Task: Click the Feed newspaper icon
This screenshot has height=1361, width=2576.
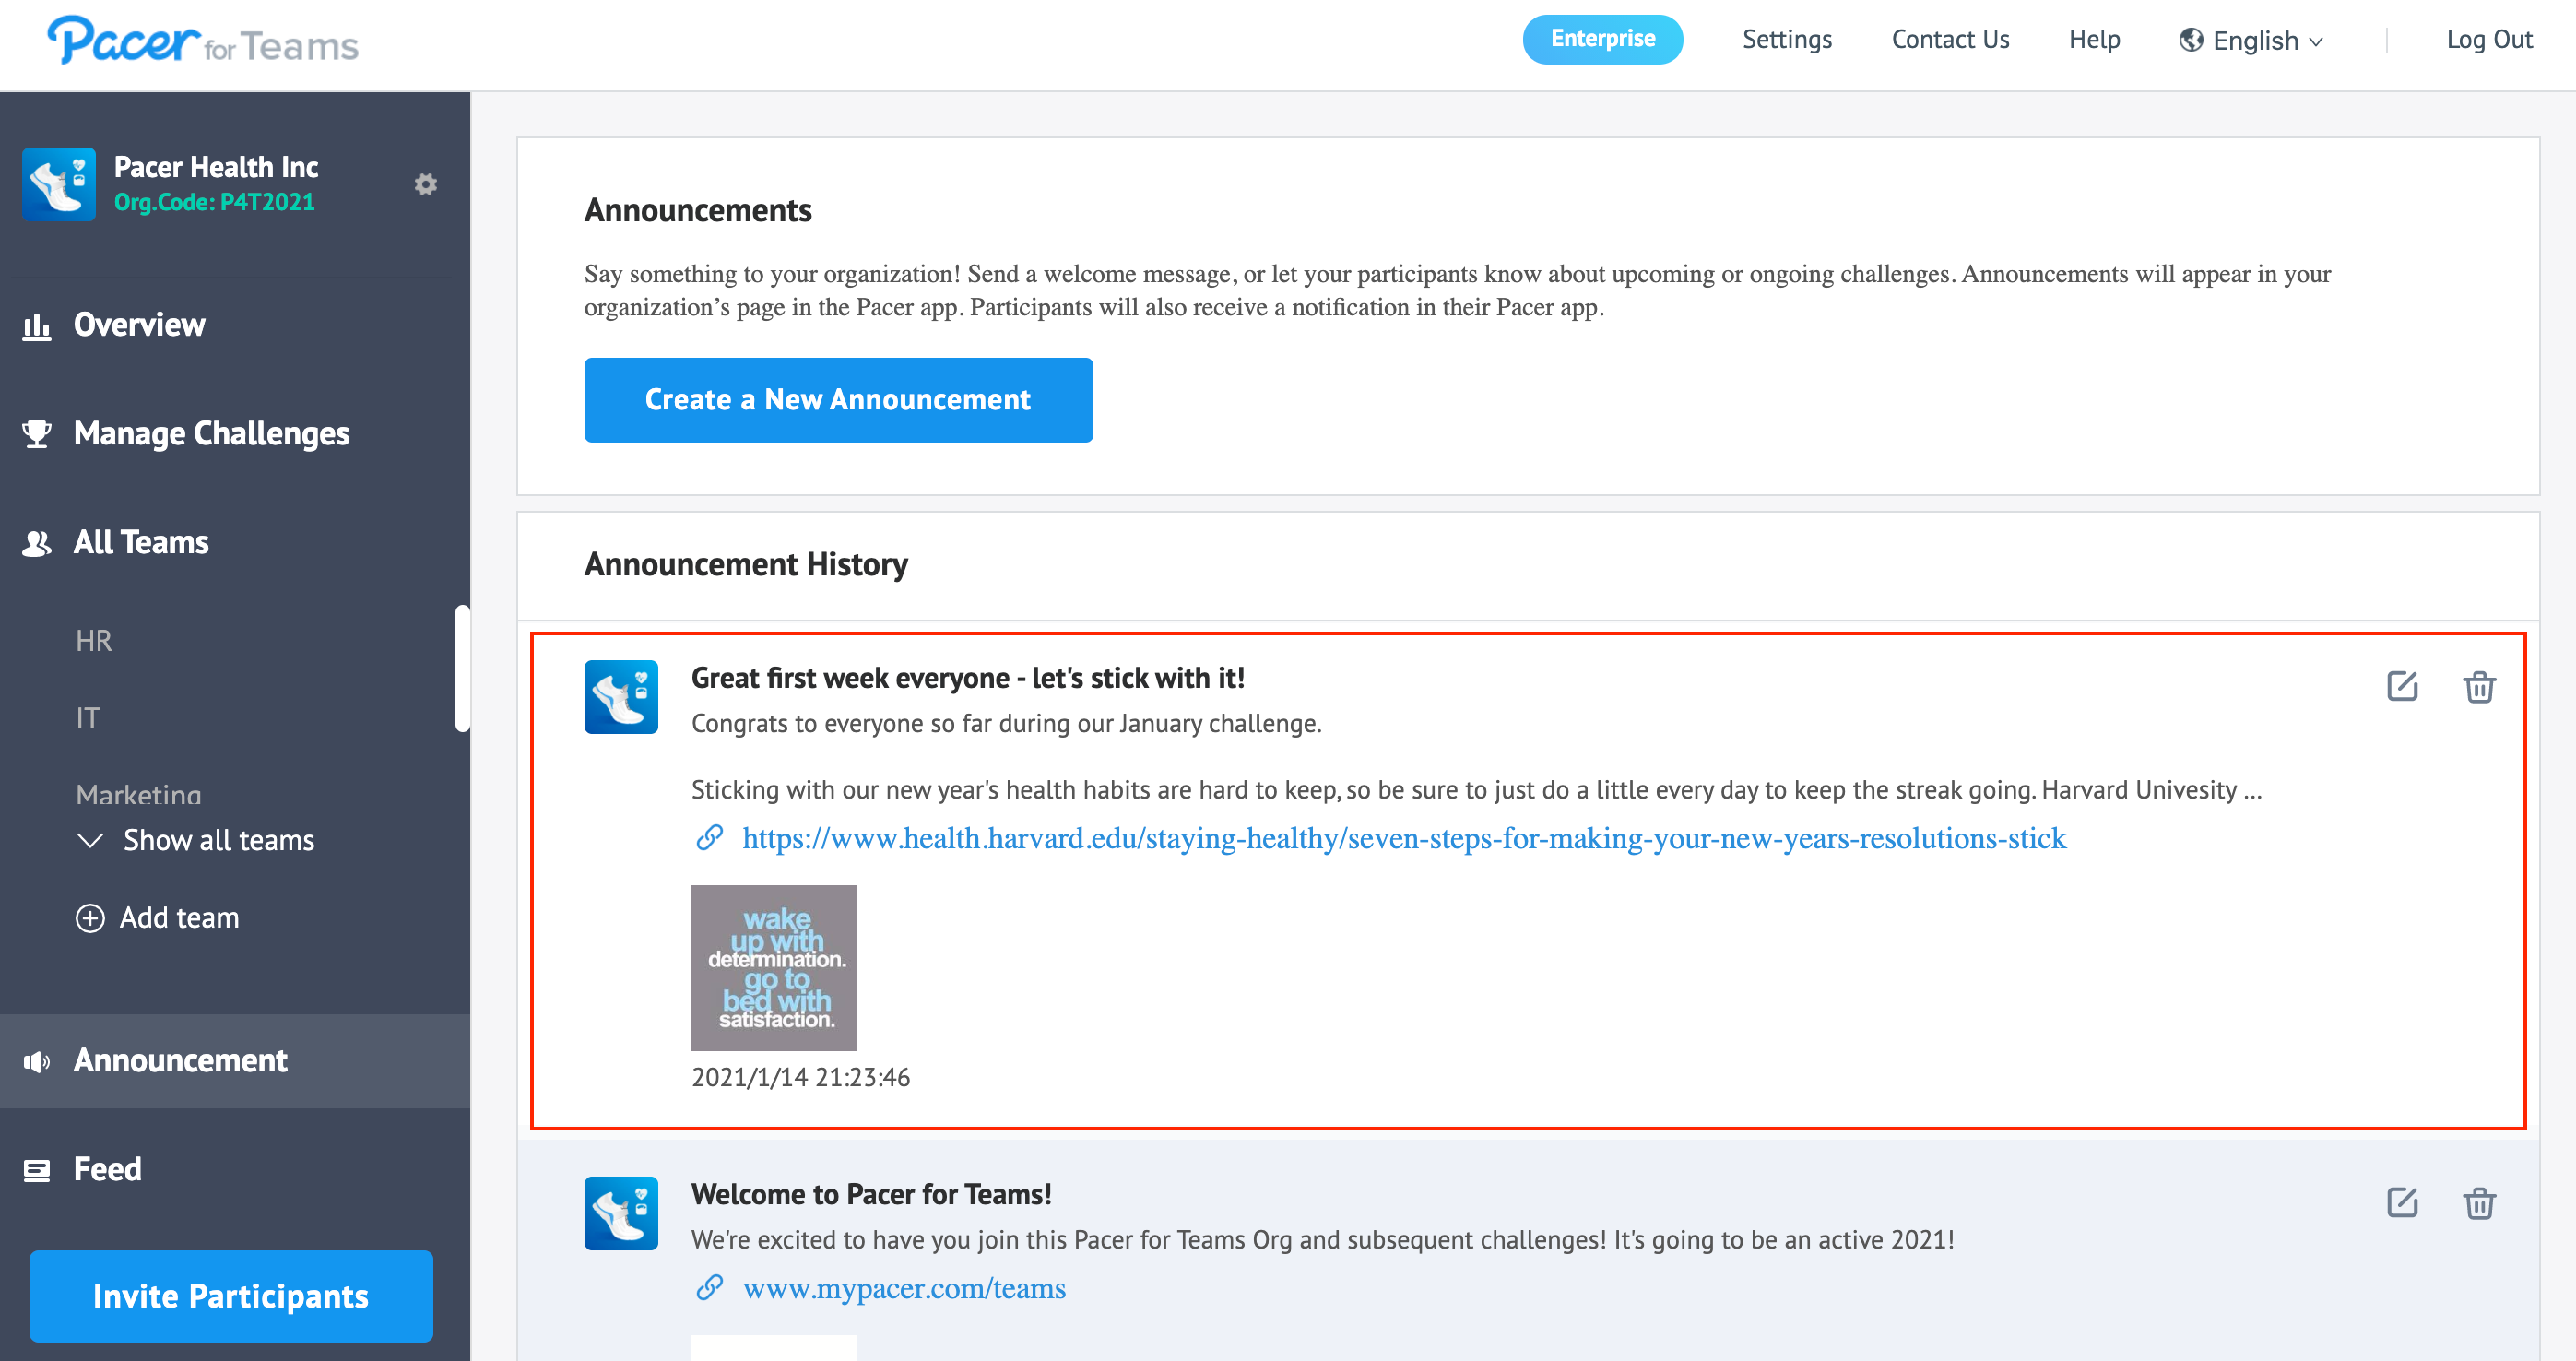Action: click(x=37, y=1170)
